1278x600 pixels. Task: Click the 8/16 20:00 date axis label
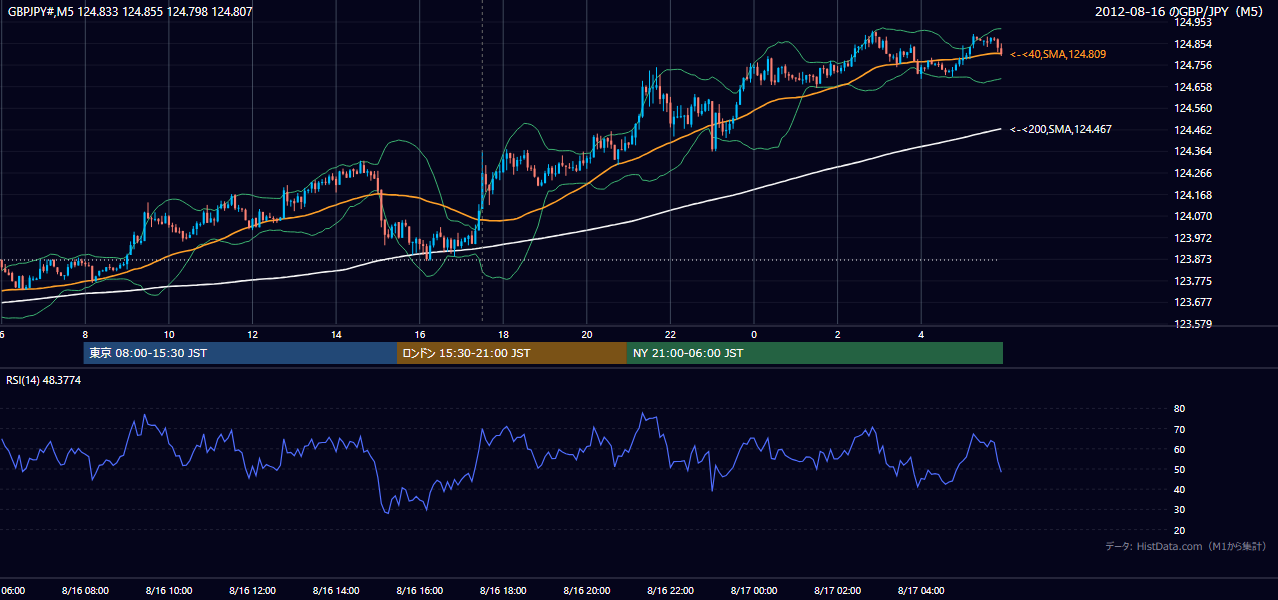(x=587, y=591)
